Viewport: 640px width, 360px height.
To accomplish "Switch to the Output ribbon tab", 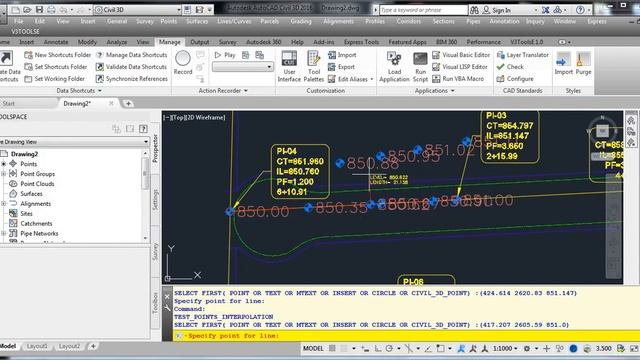I will pos(200,42).
